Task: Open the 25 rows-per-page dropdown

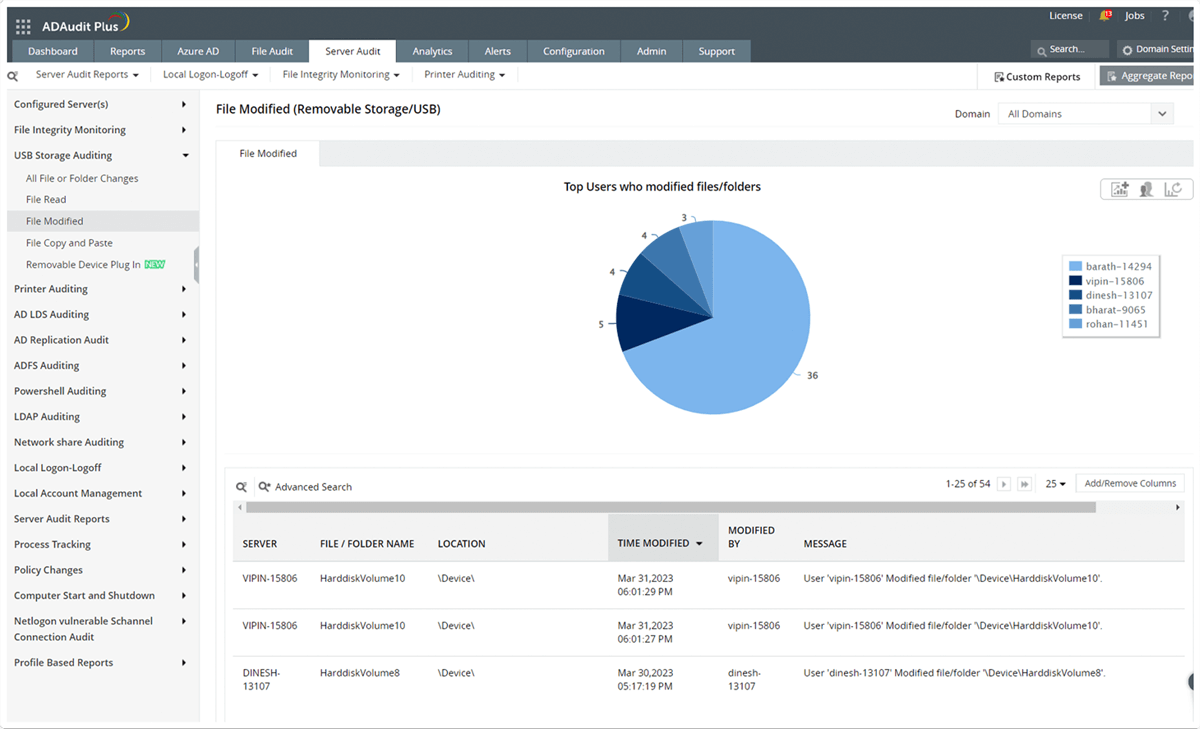Action: pos(1053,483)
